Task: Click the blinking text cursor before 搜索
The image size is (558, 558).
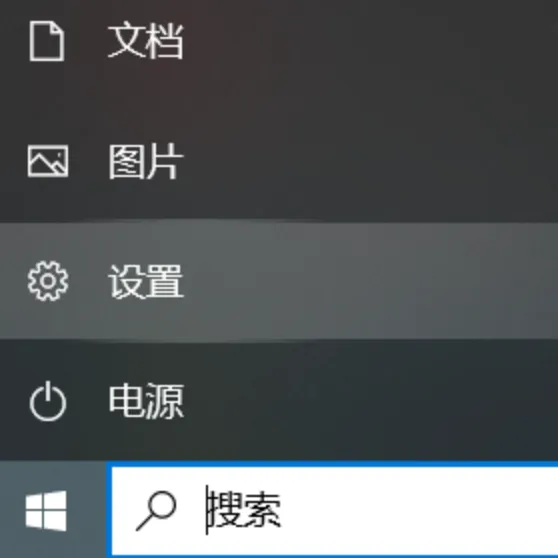Action: [x=206, y=510]
